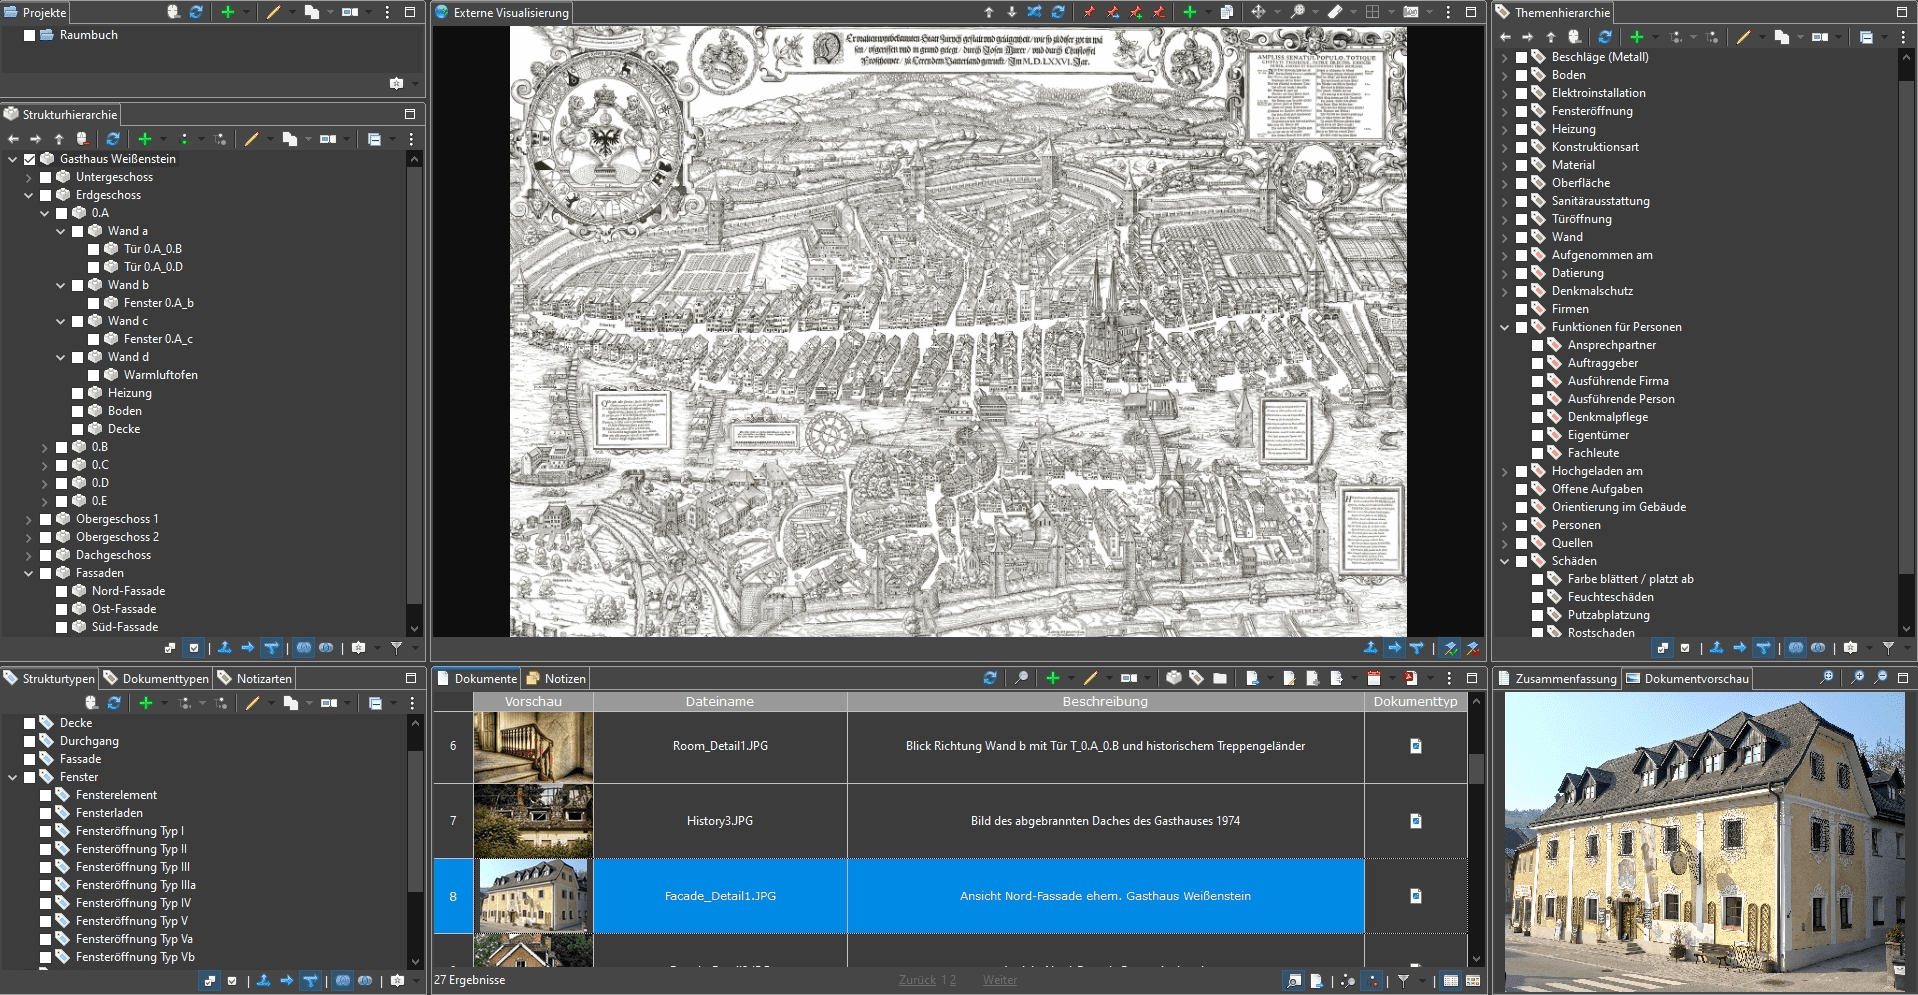Check the Beschläge (Metall) theme checkbox
1918x995 pixels.
click(1522, 57)
